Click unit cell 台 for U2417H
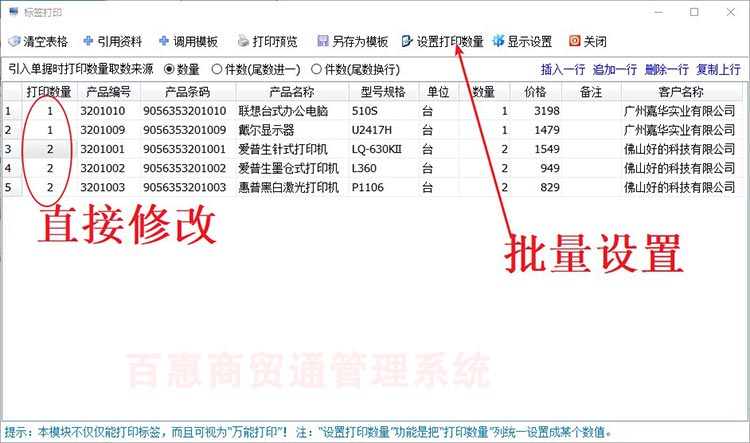 pos(439,130)
